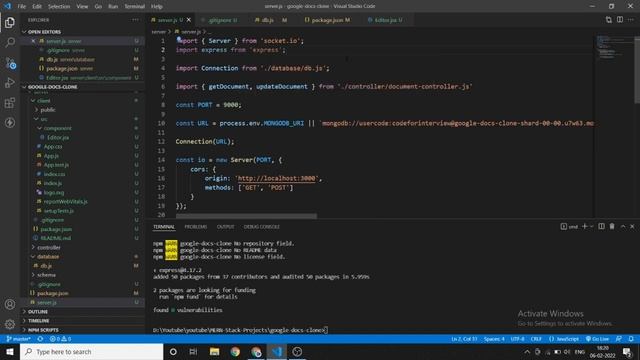Collapse the Open Editors section
The width and height of the screenshot is (640, 360).
click(44, 31)
